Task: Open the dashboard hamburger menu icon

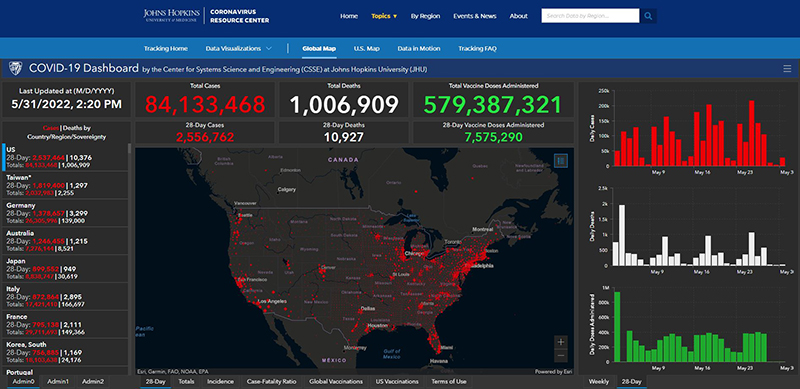Action: 787,68
